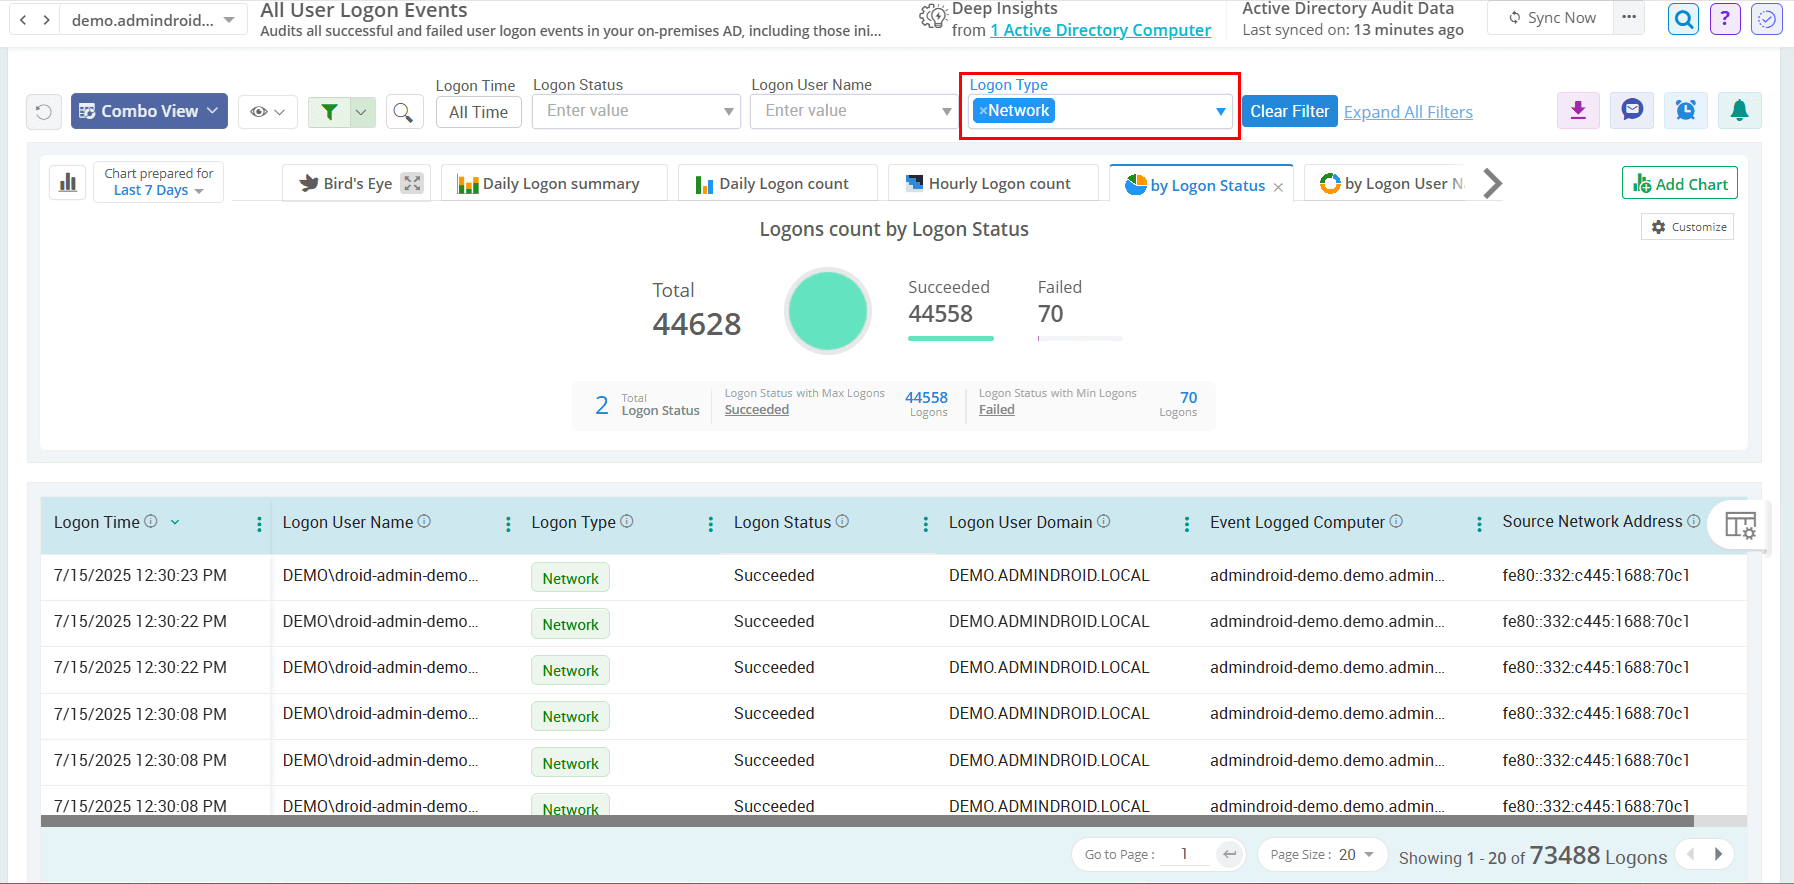Go forward using the header right arrow
The width and height of the screenshot is (1794, 884).
pyautogui.click(x=46, y=19)
